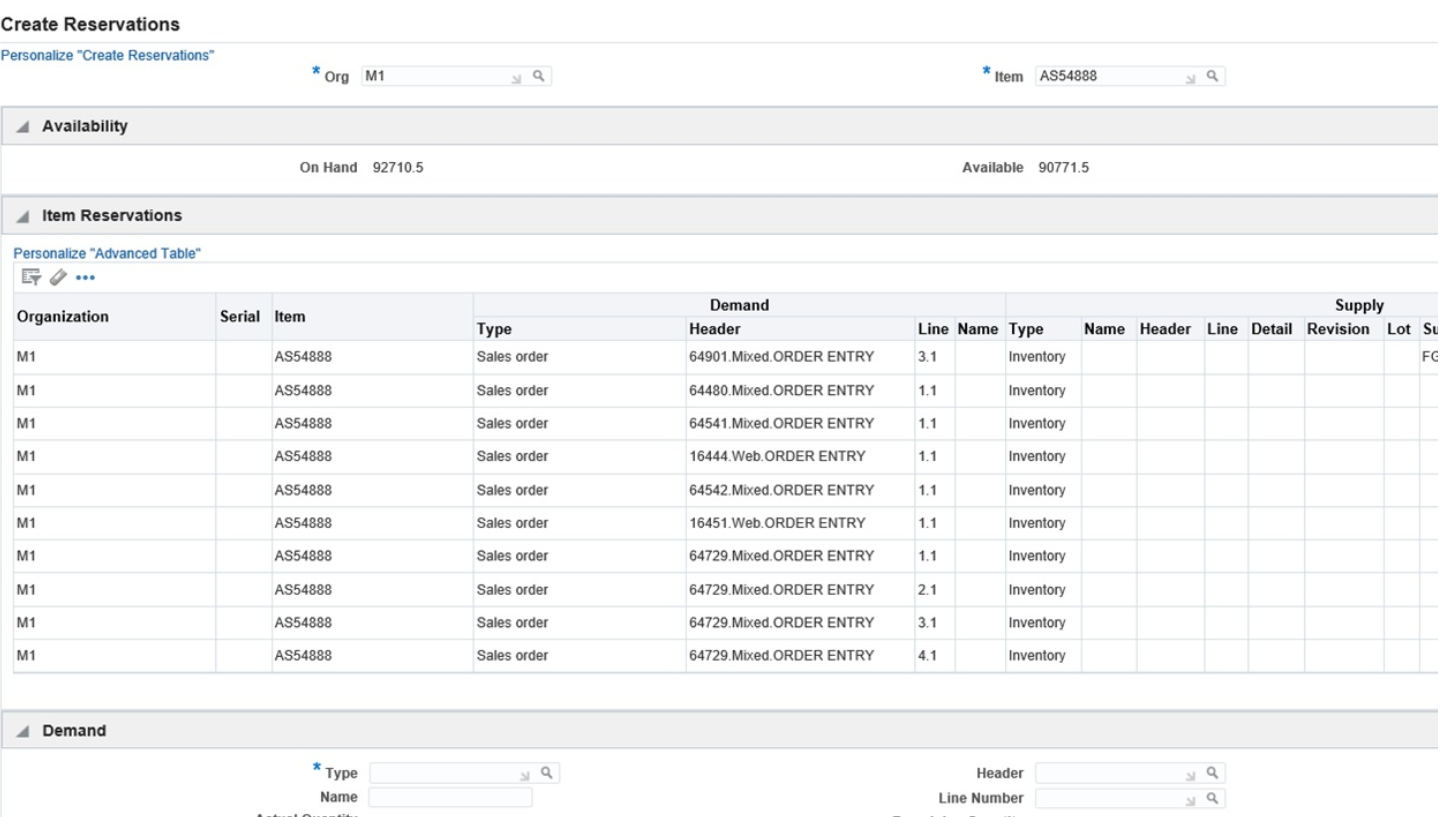1446x817 pixels.
Task: Click the filter icon above the reservations table
Action: tap(31, 277)
